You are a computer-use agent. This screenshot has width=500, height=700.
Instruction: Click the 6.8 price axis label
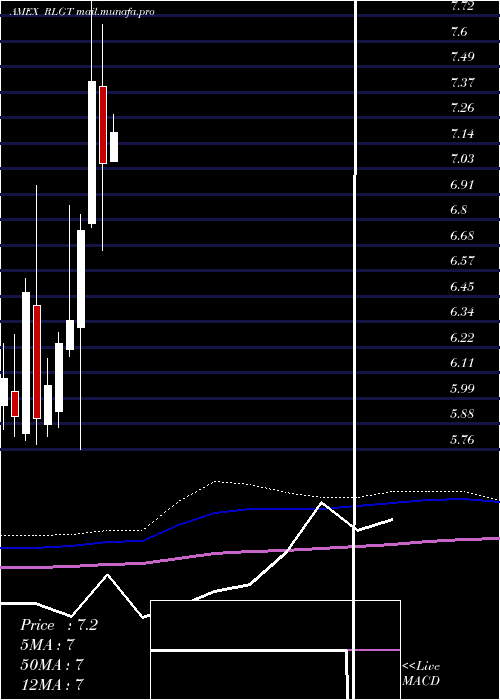(459, 210)
